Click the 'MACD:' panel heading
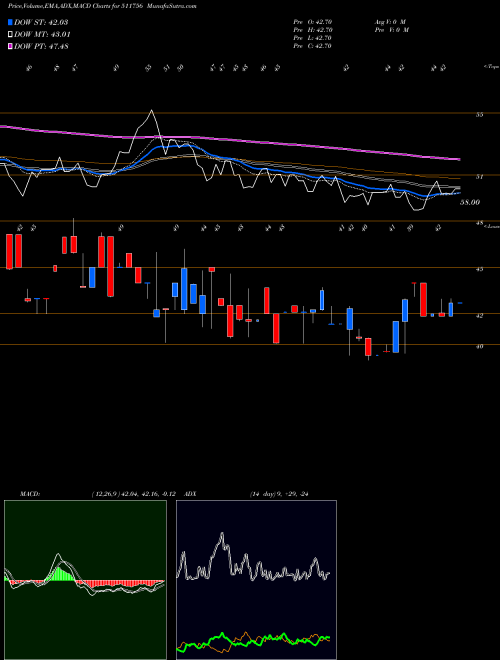This screenshot has height=660, width=500. tap(30, 494)
